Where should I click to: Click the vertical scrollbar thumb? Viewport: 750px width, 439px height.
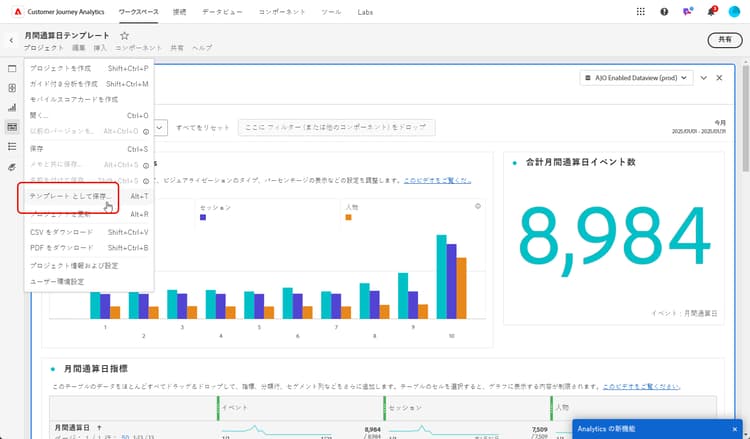click(x=745, y=118)
